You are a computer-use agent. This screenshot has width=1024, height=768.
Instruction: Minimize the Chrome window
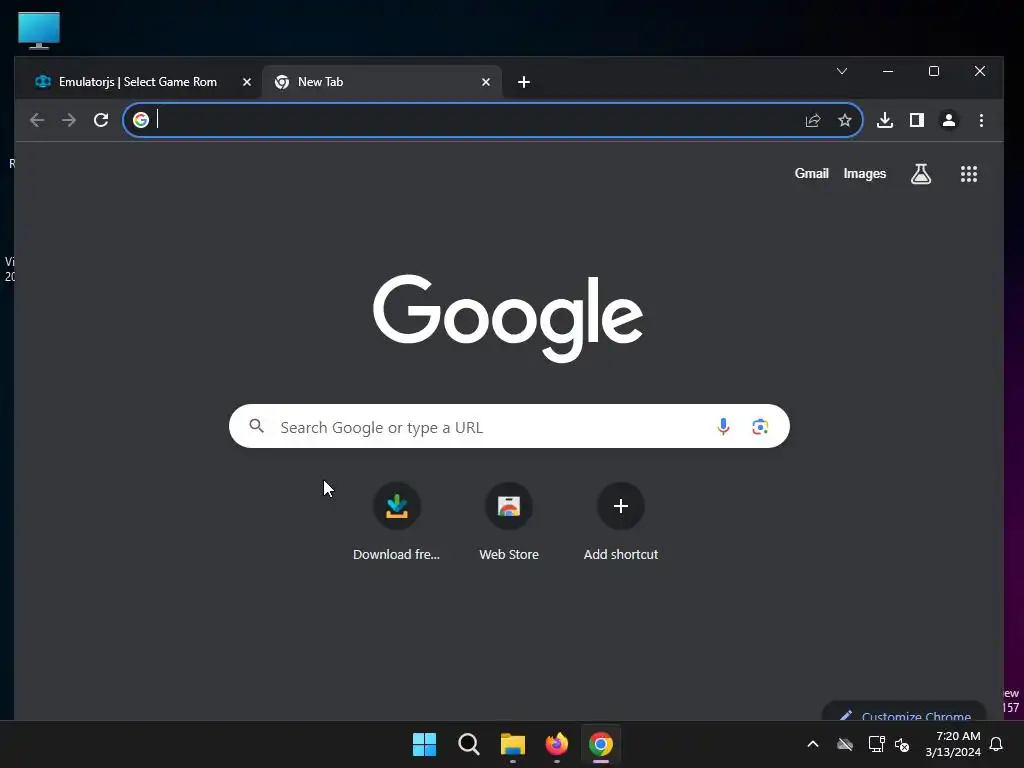pyautogui.click(x=888, y=71)
